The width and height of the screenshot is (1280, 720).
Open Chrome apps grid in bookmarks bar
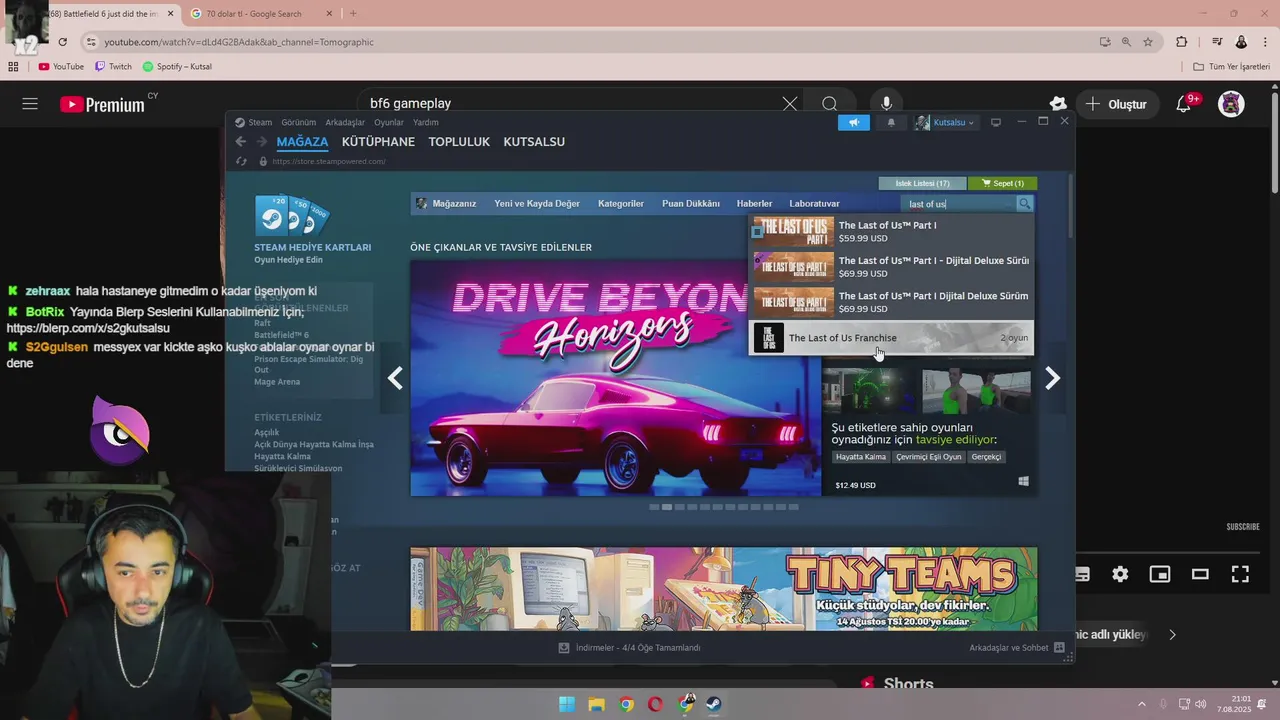13,67
